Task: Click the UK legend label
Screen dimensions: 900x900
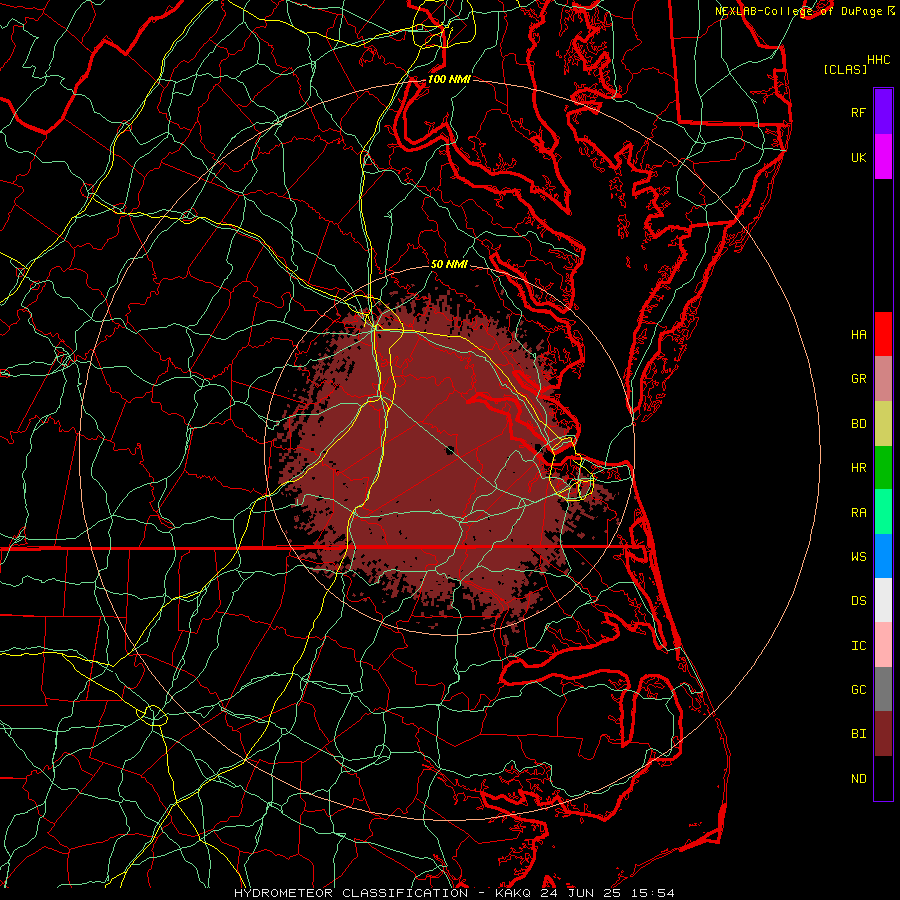Action: coord(858,157)
